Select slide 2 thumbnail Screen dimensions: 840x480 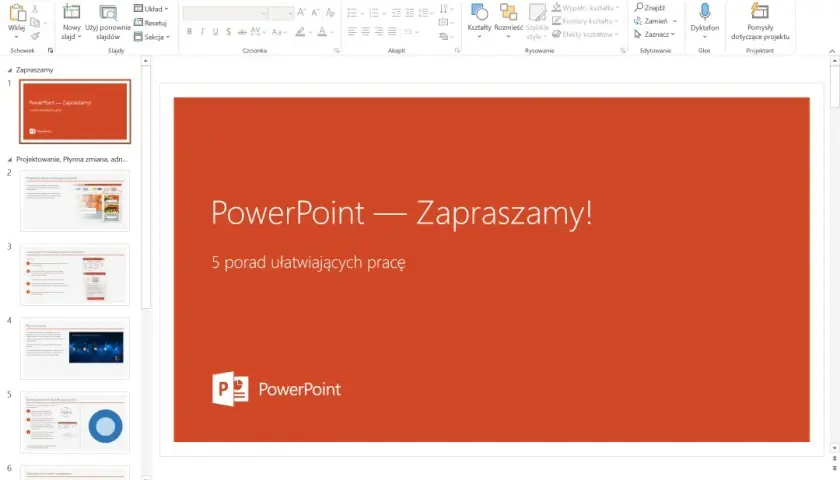click(75, 201)
